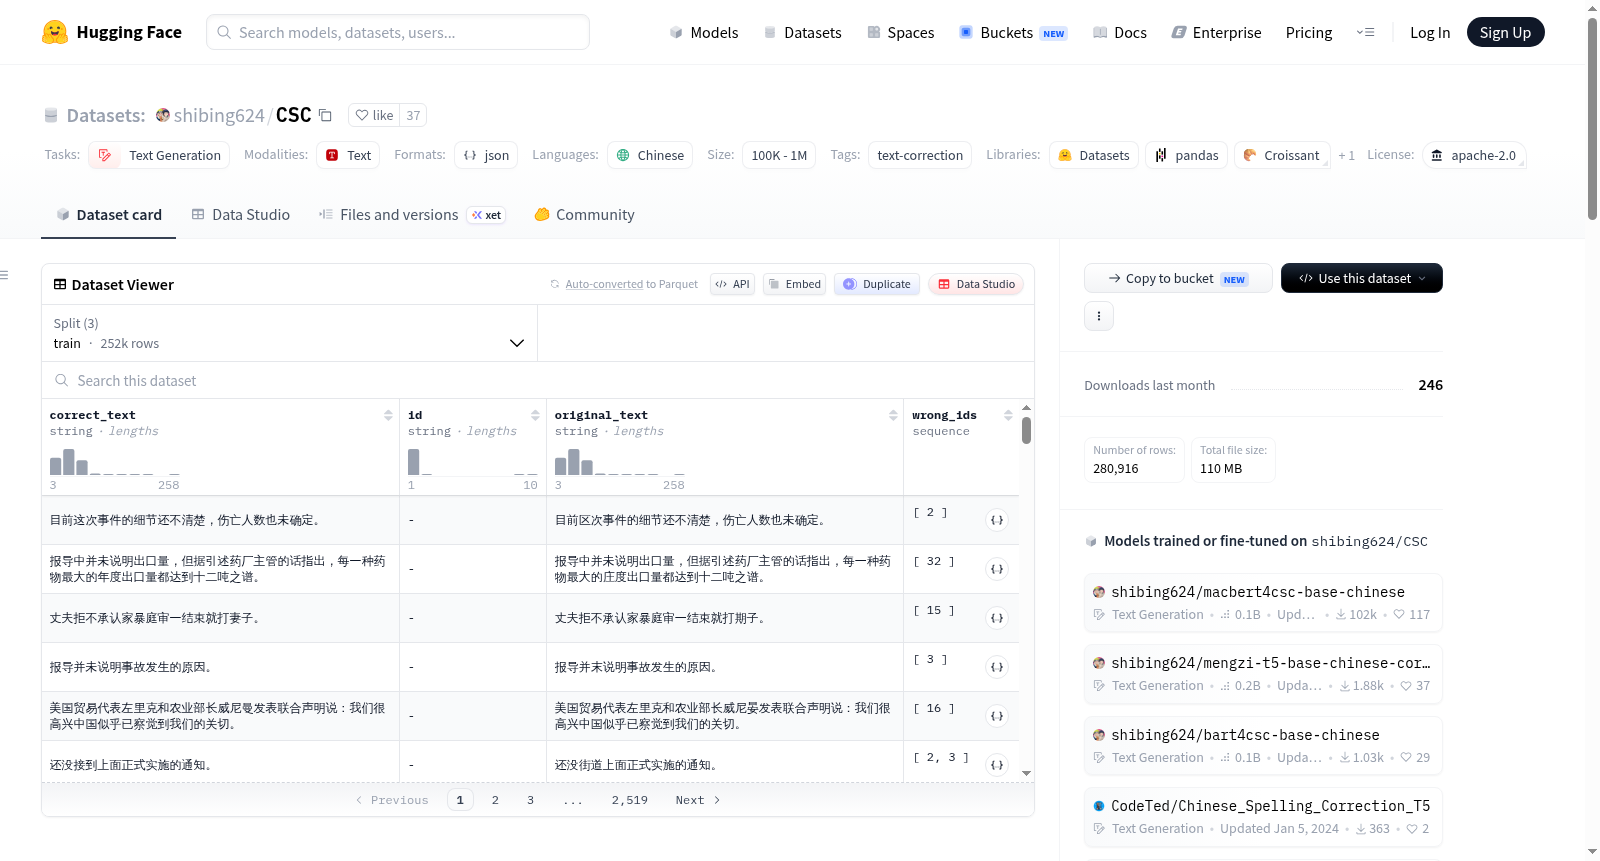Show the +1 more libraries
The height and width of the screenshot is (861, 1600).
pos(1346,155)
